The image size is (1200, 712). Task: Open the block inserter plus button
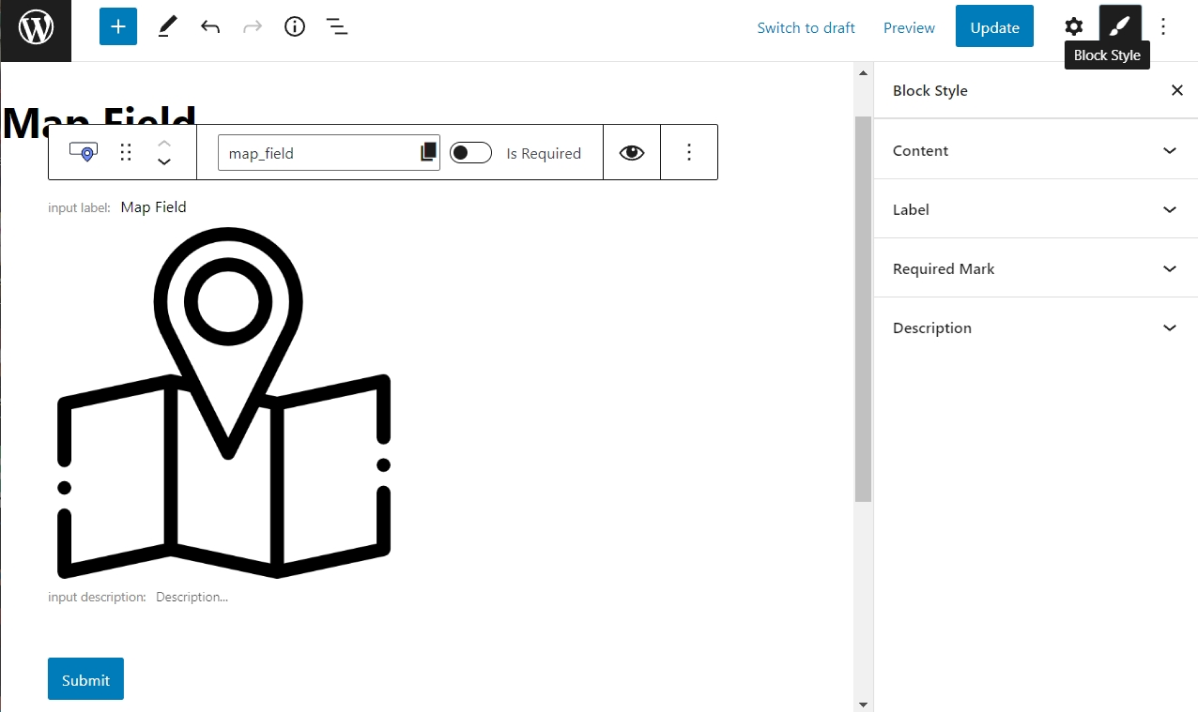[x=117, y=27]
